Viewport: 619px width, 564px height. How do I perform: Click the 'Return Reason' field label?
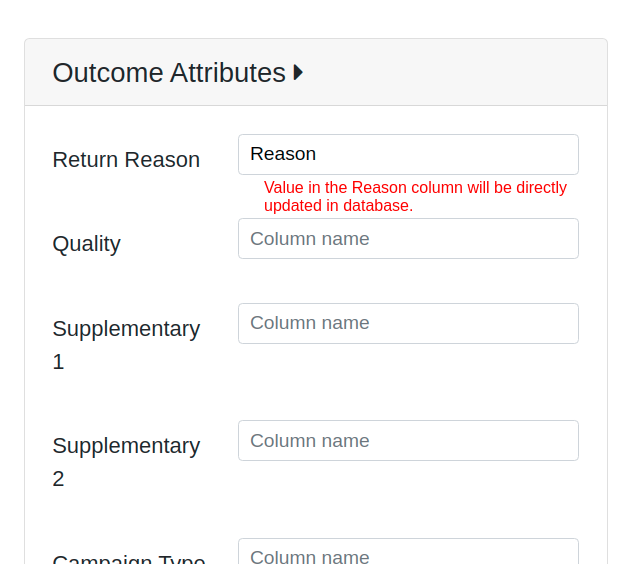126,160
